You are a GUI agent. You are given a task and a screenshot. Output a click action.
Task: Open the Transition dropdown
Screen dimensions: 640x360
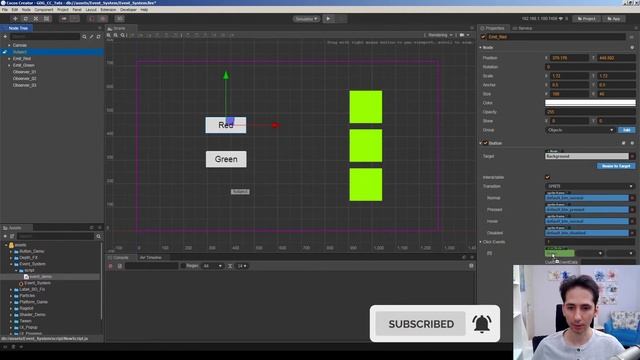point(590,186)
